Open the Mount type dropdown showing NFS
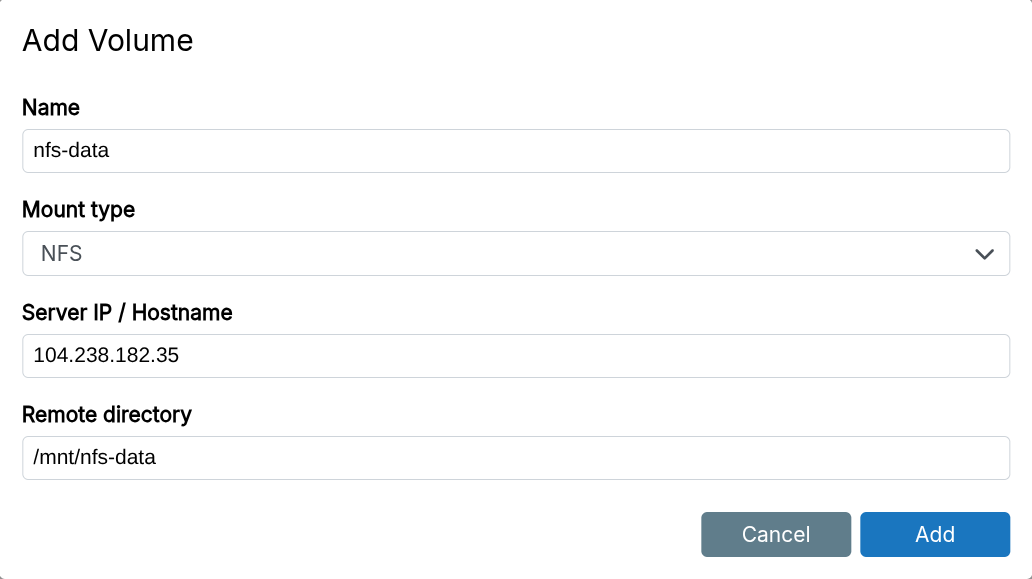 (x=515, y=254)
